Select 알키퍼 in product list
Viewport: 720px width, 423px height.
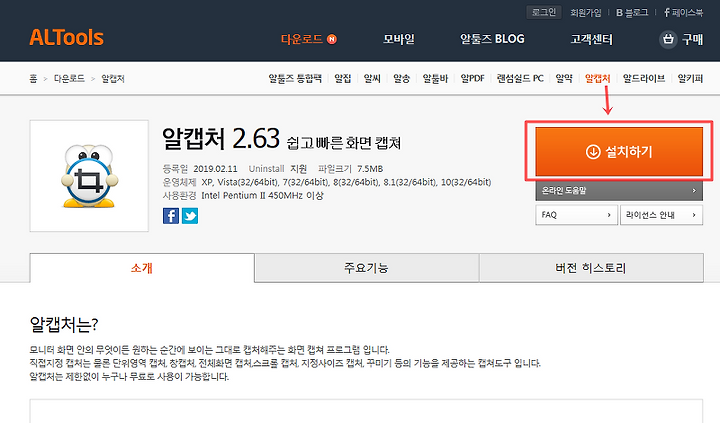pos(690,79)
